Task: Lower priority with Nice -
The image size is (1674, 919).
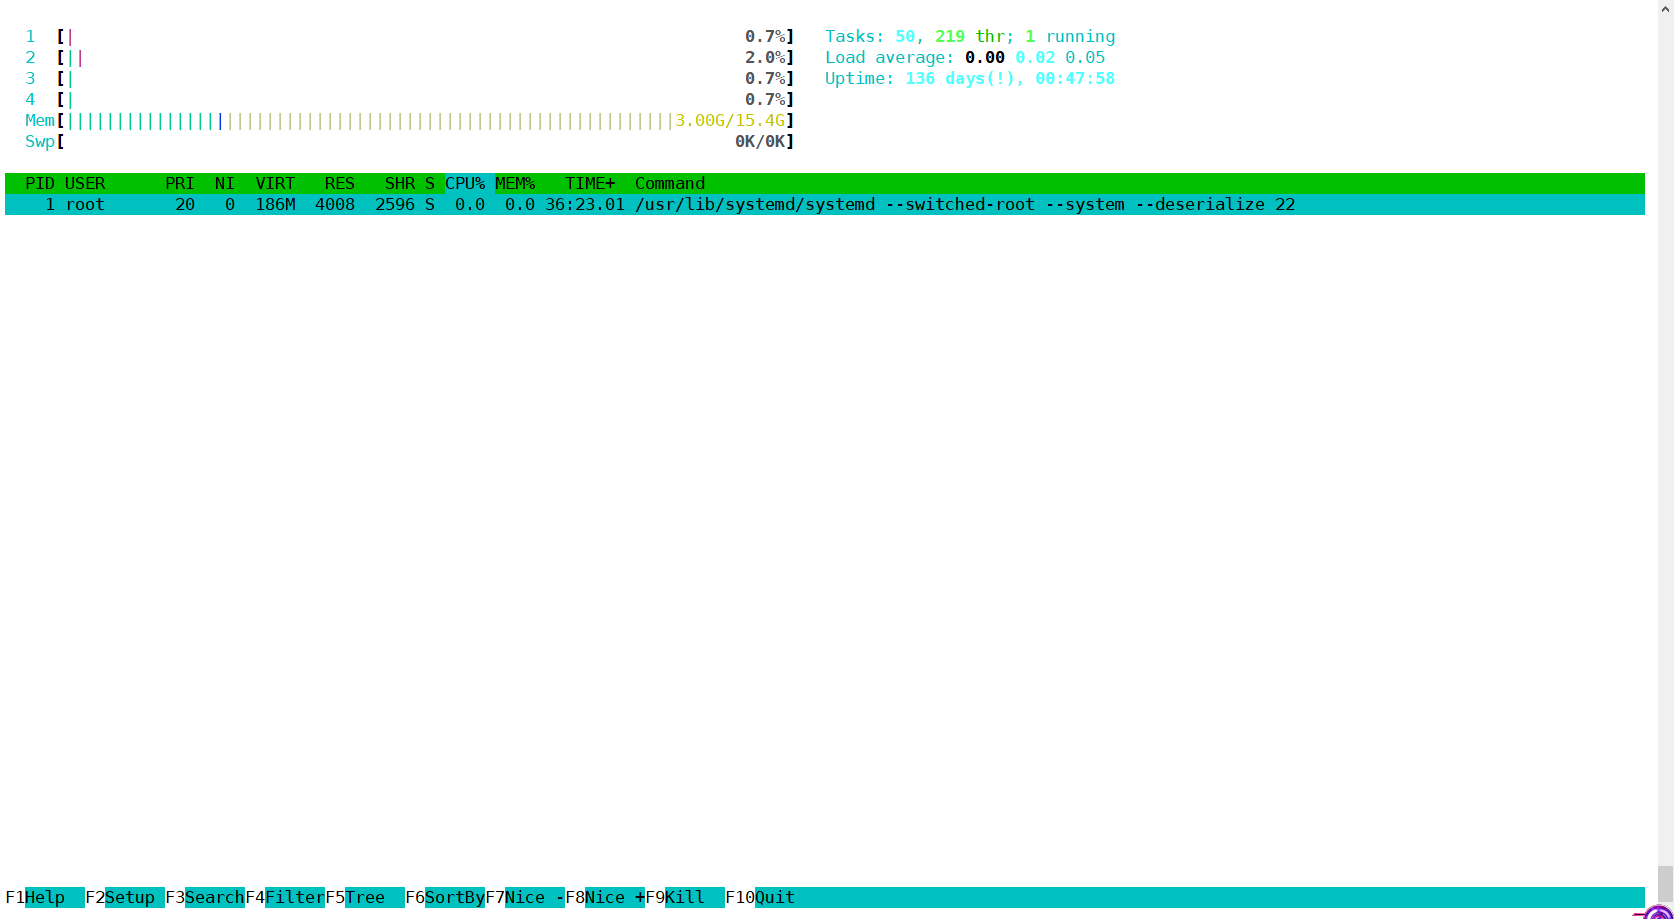Action: [x=535, y=897]
